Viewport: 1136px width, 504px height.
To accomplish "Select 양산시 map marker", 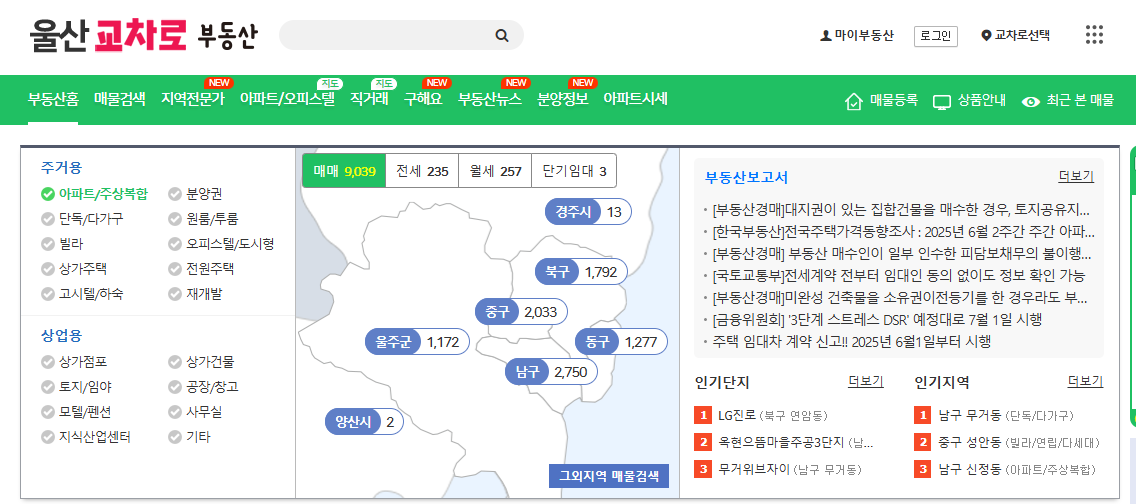I will (364, 422).
